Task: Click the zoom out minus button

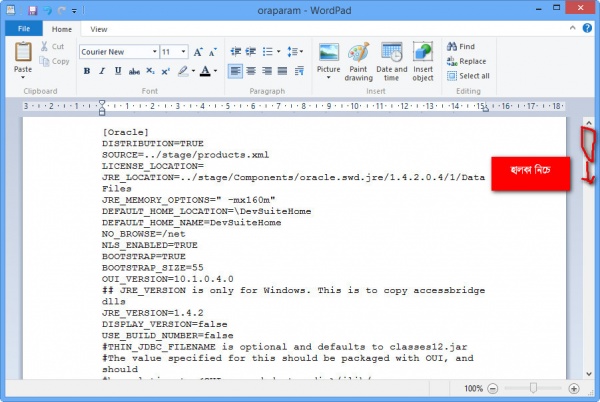Action: [x=493, y=389]
